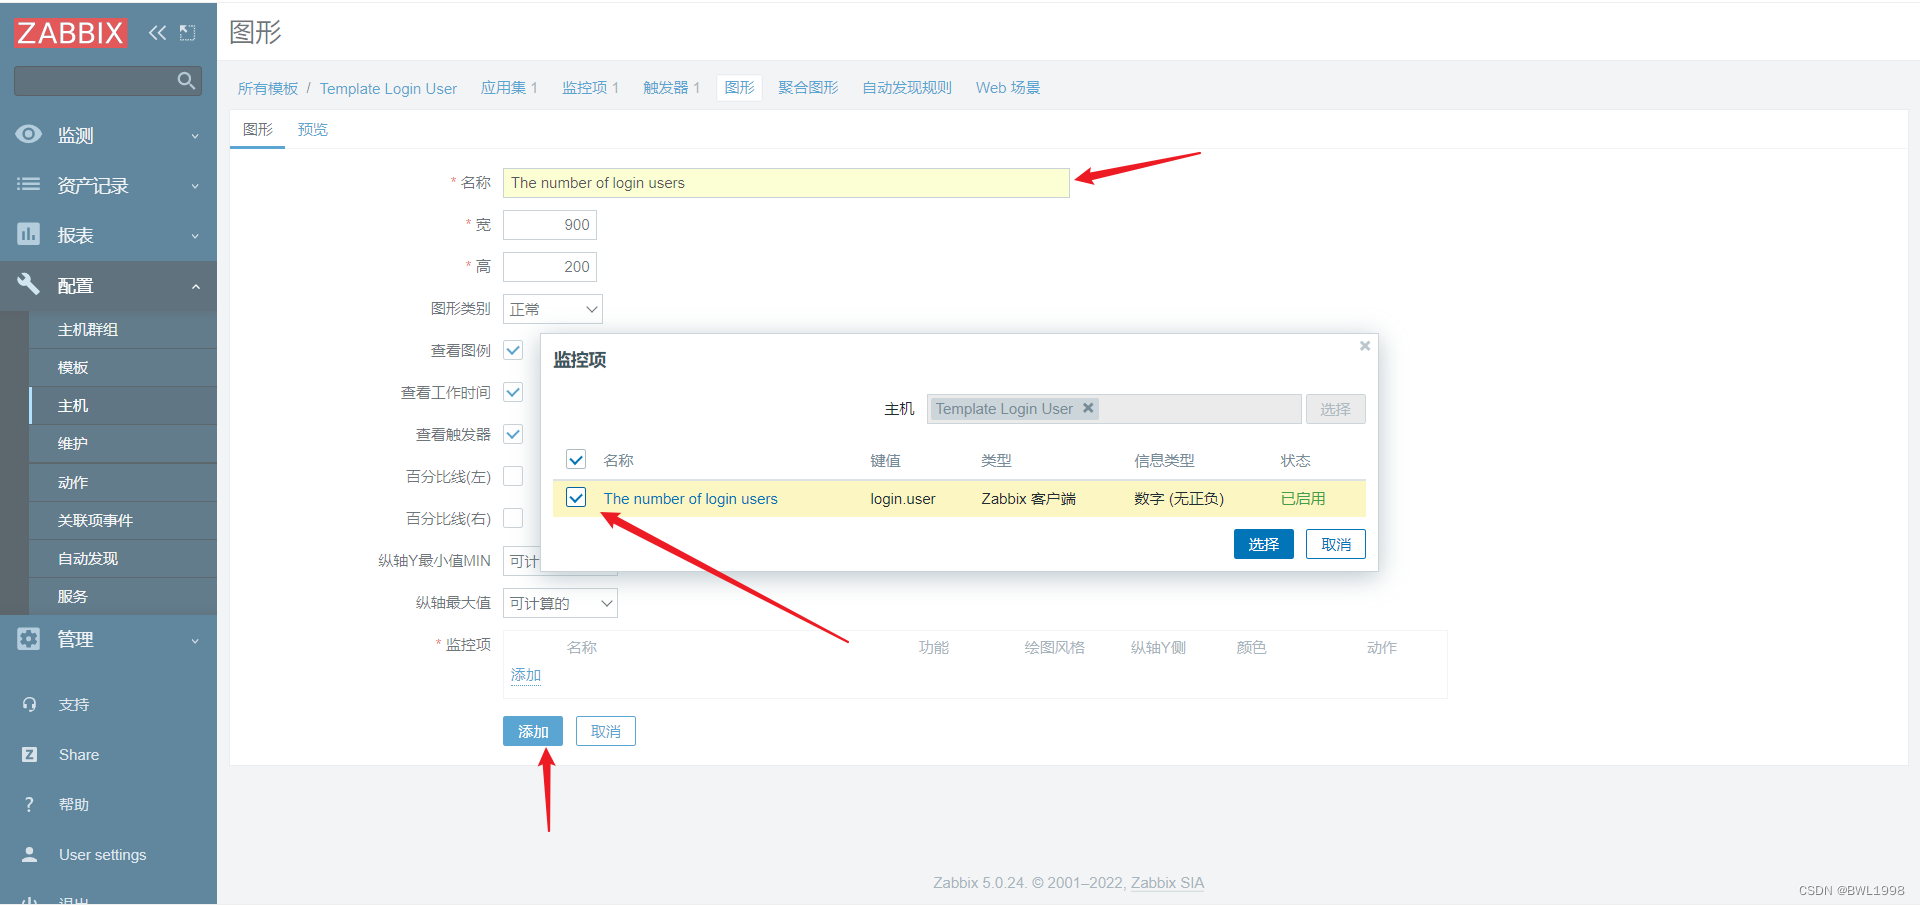Click the sidebar search box
The image size is (1920, 905).
point(108,81)
